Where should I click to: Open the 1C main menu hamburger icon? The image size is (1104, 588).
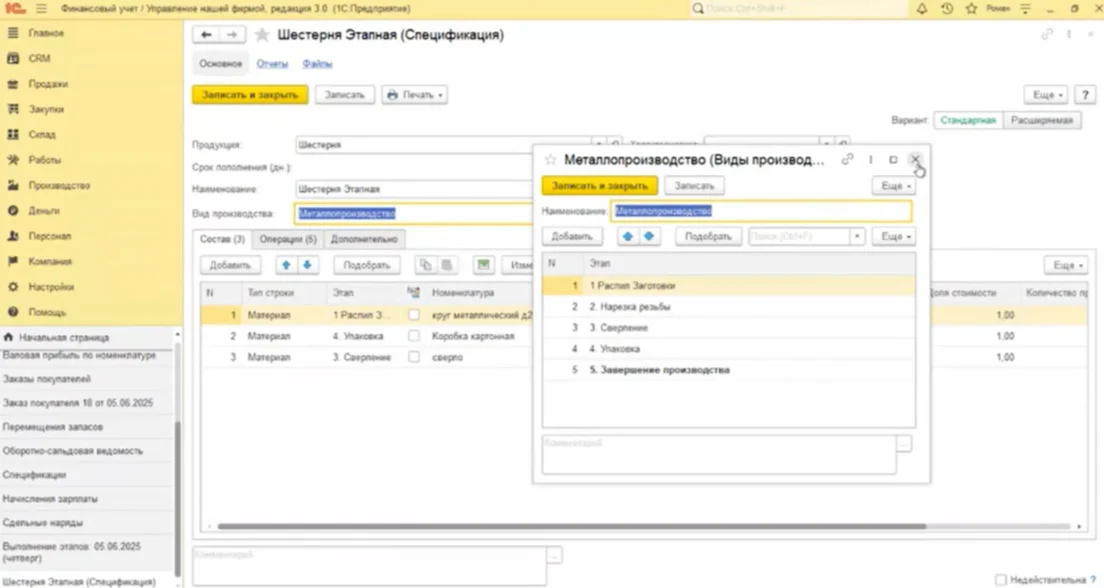pyautogui.click(x=41, y=8)
